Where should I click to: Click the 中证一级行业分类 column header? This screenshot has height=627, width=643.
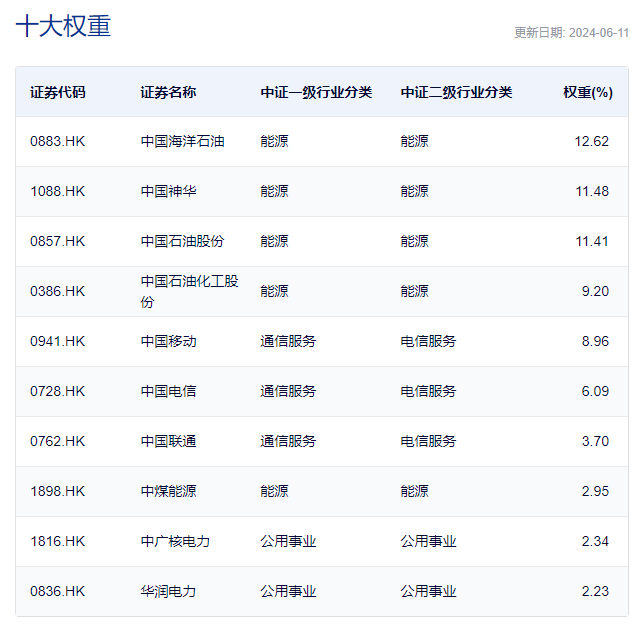[x=316, y=92]
